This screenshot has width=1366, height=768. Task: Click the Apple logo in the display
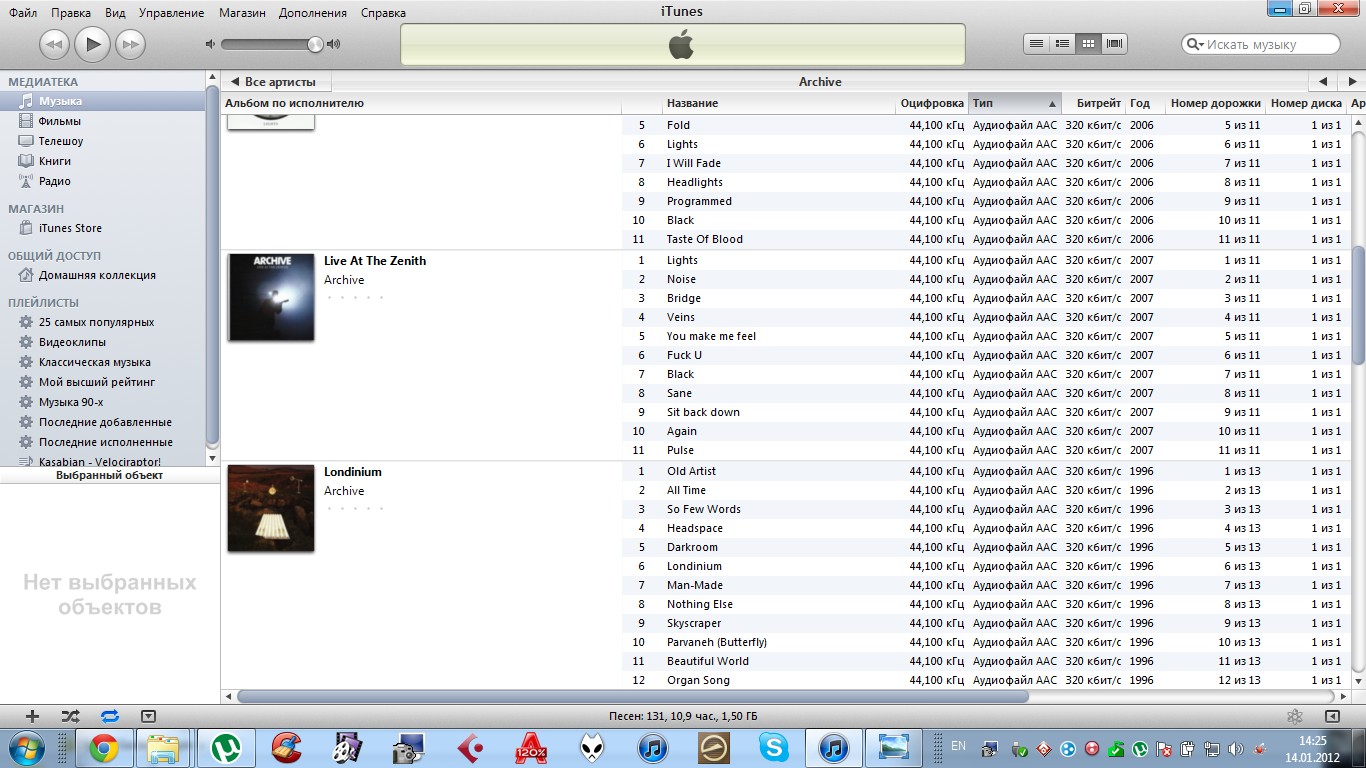pyautogui.click(x=682, y=45)
